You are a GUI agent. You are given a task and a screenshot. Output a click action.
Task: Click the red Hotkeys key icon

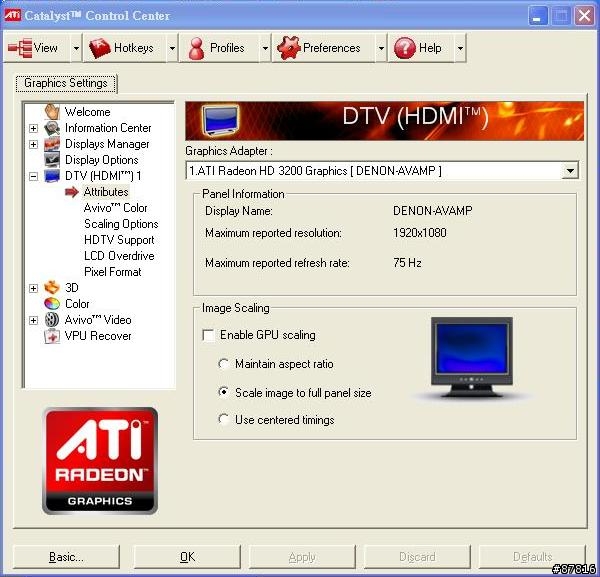click(x=99, y=48)
